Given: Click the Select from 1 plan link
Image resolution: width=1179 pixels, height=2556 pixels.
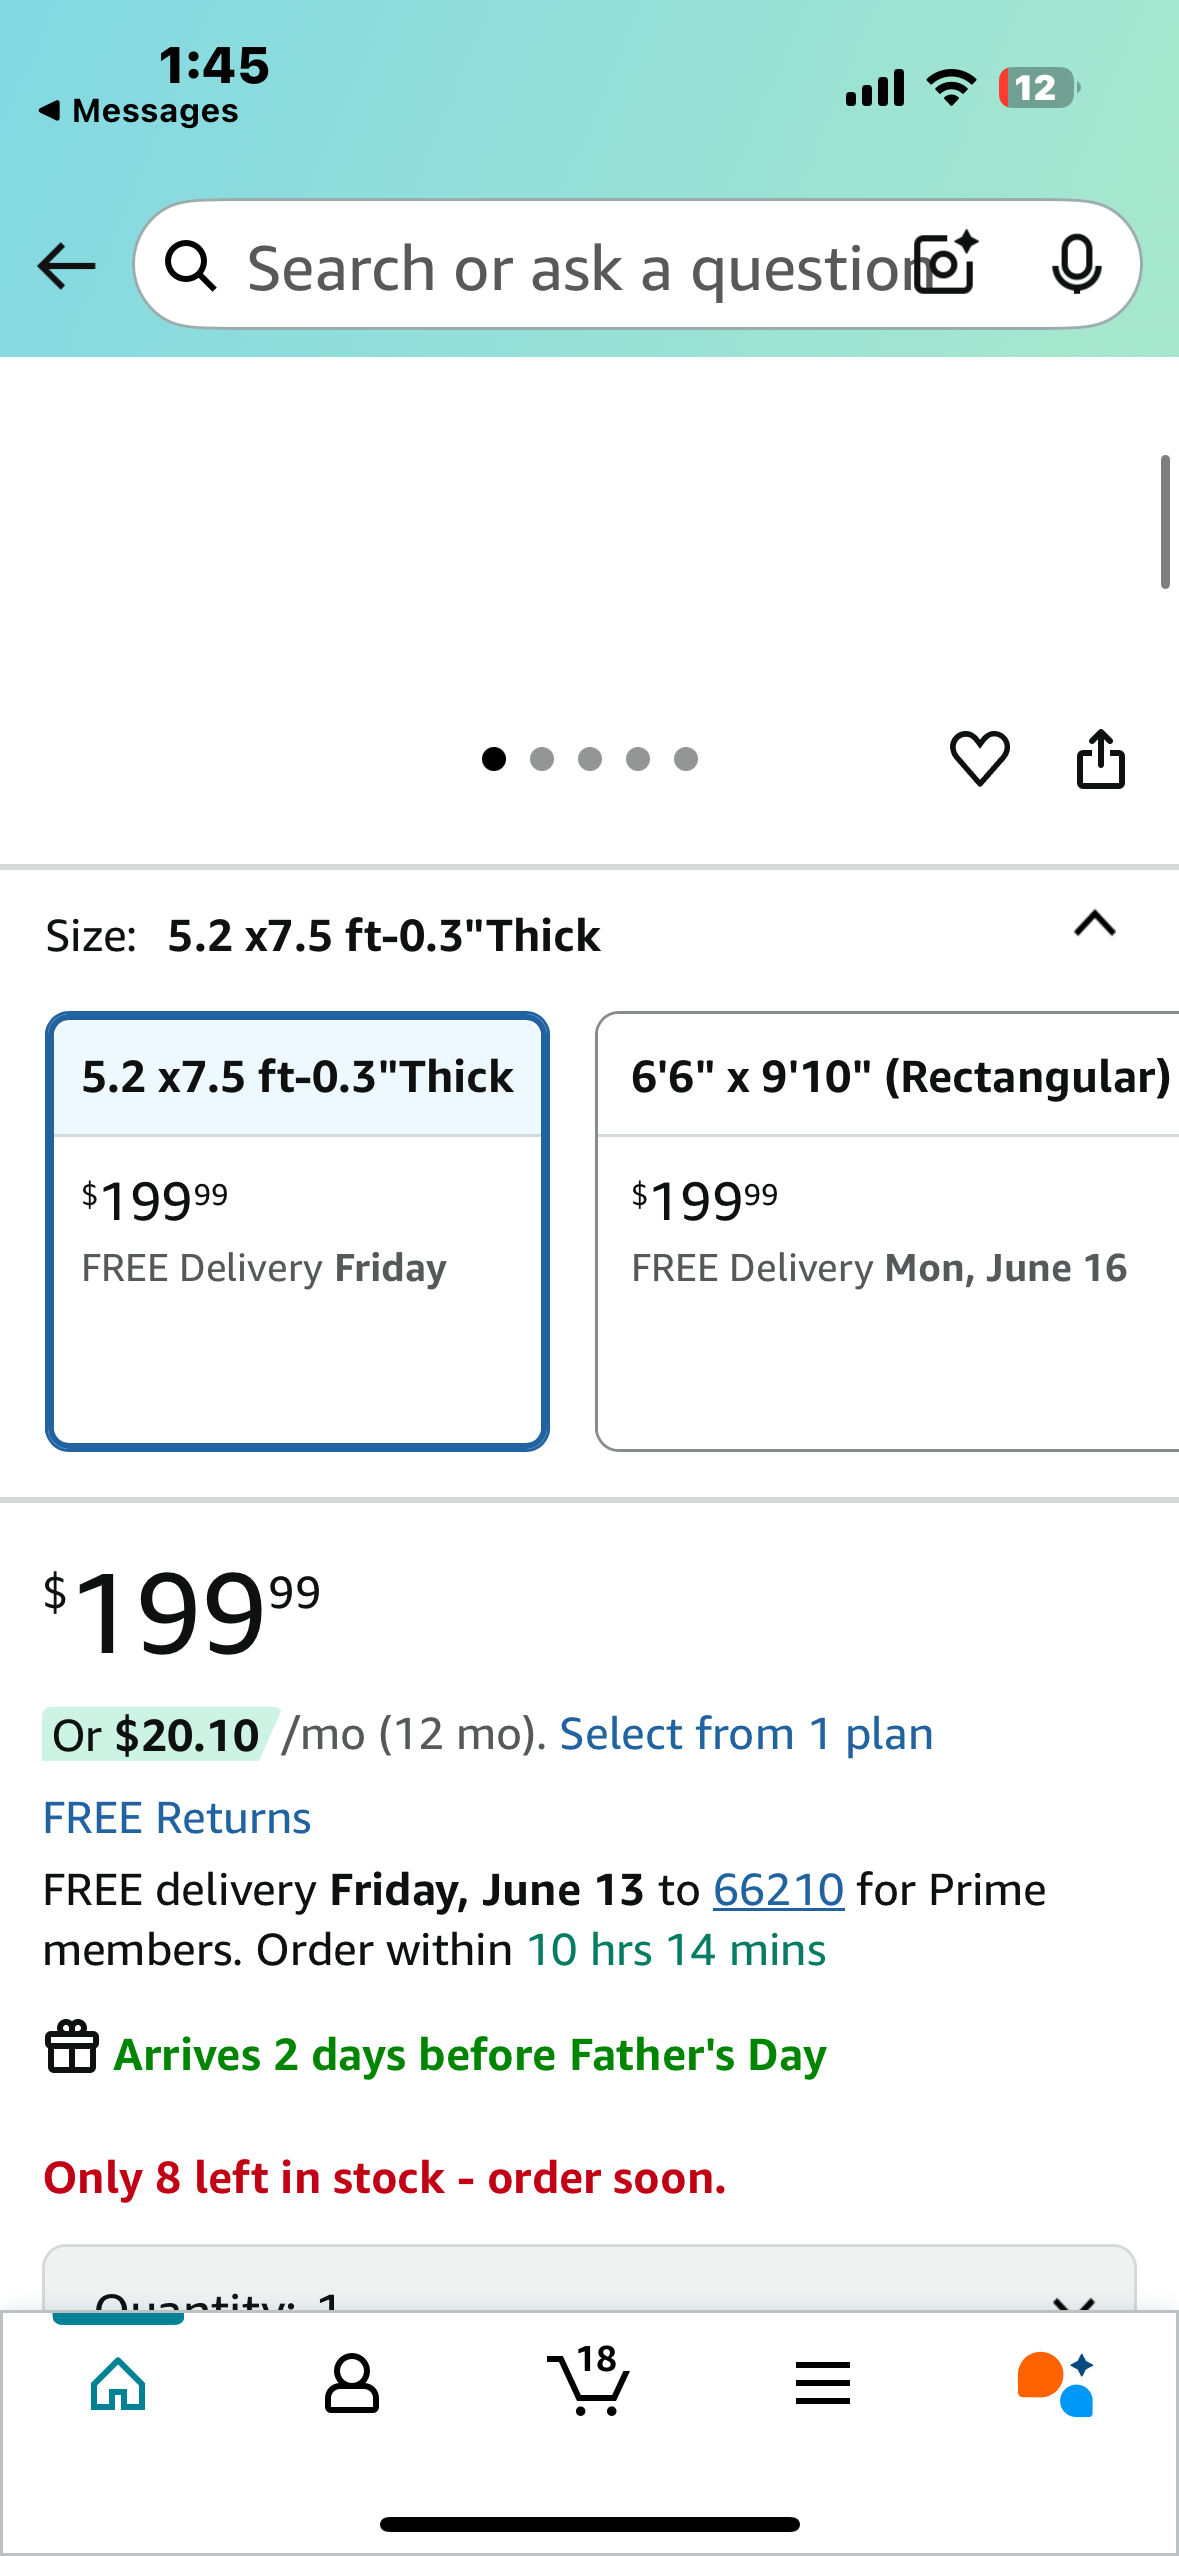Looking at the screenshot, I should click(x=746, y=1734).
